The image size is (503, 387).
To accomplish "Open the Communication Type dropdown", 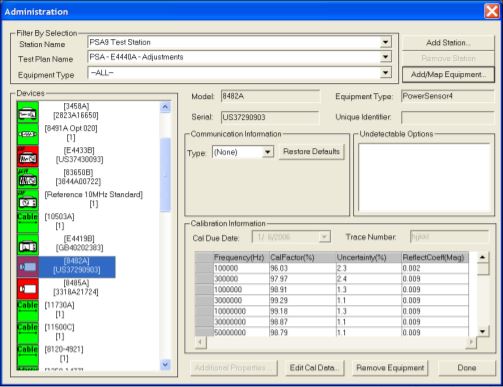I will pos(267,152).
